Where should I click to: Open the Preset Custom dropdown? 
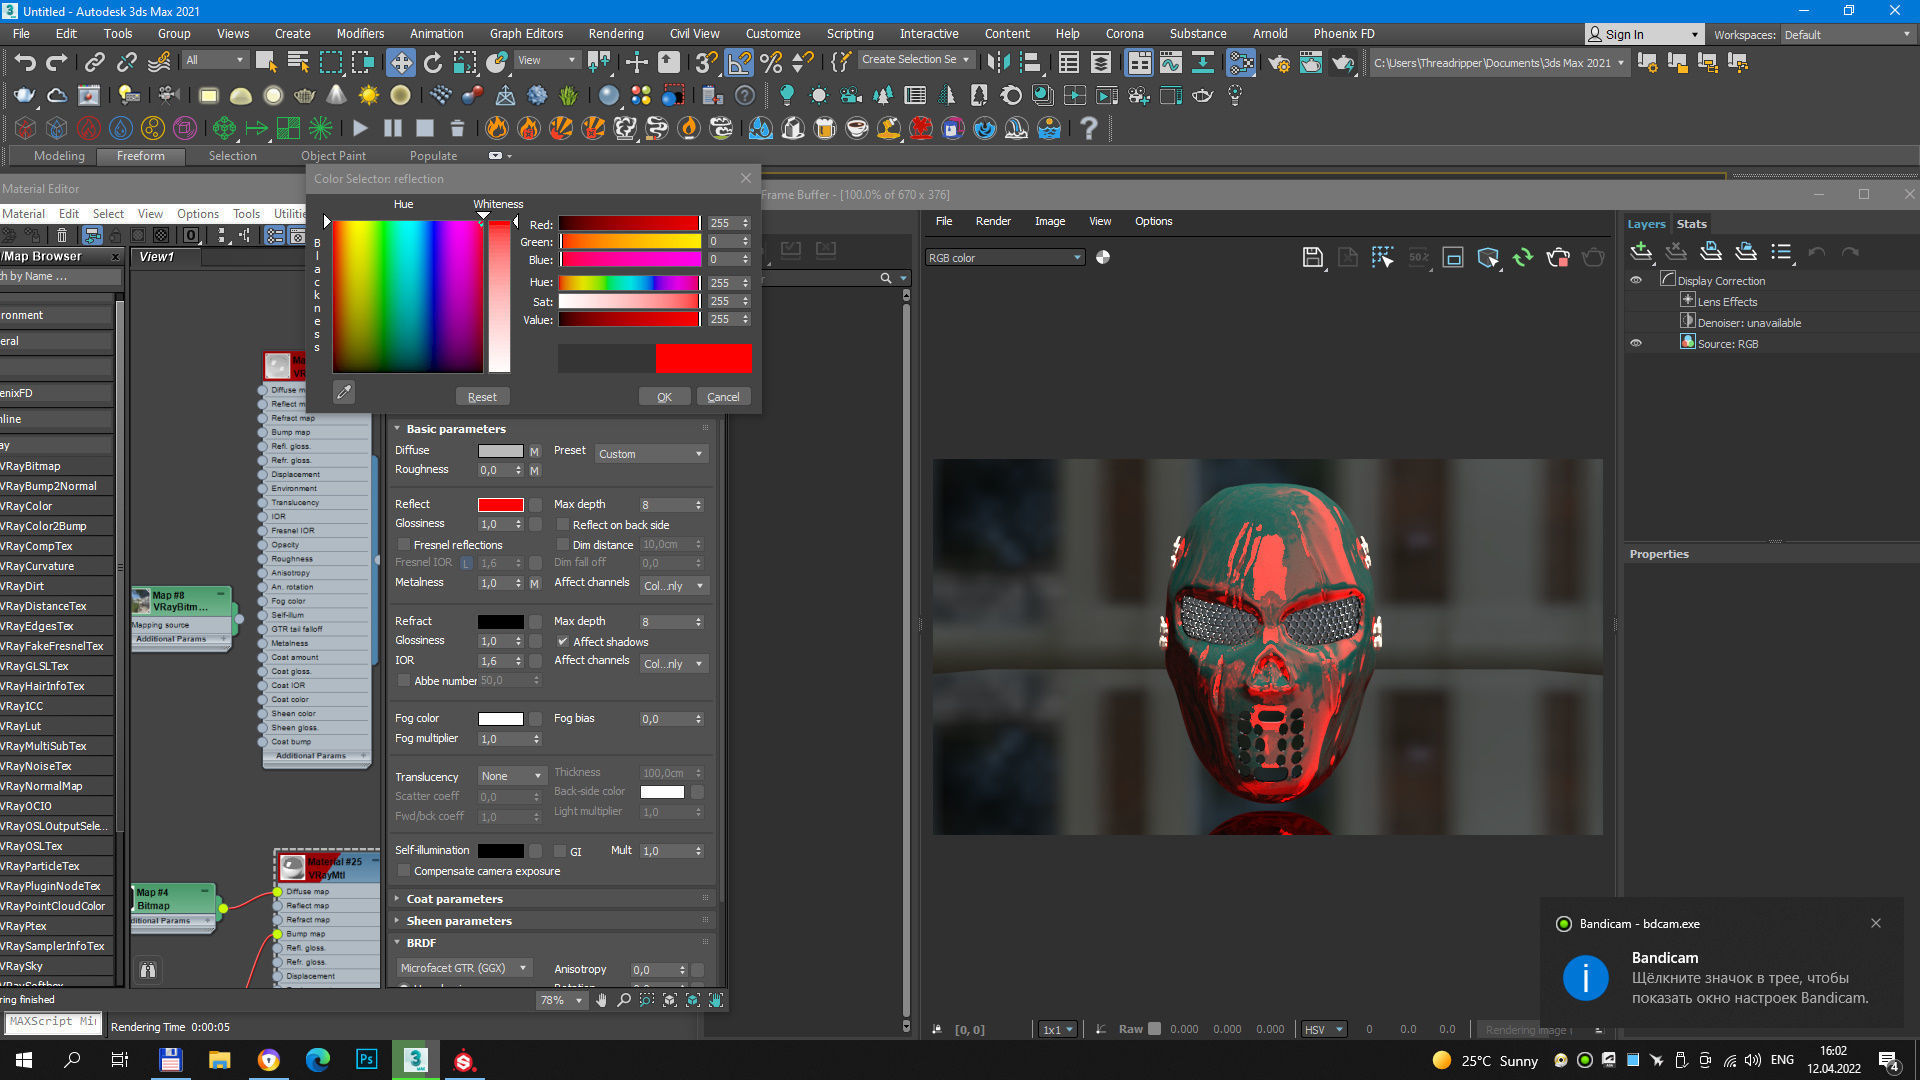[x=651, y=454]
